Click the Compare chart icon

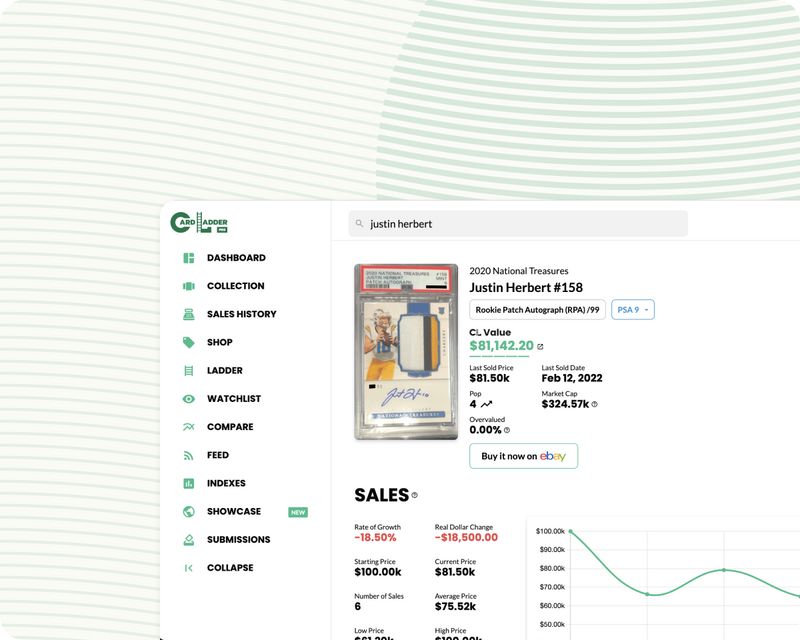[189, 427]
